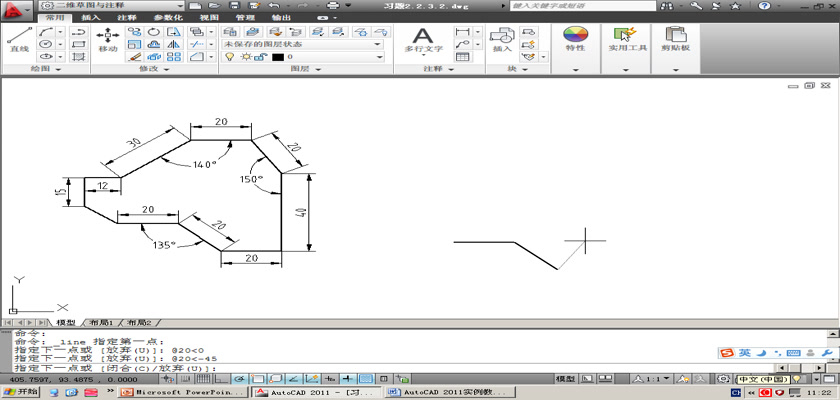Toggle layer 0 freeze sun icon
The width and height of the screenshot is (840, 400).
tap(246, 57)
